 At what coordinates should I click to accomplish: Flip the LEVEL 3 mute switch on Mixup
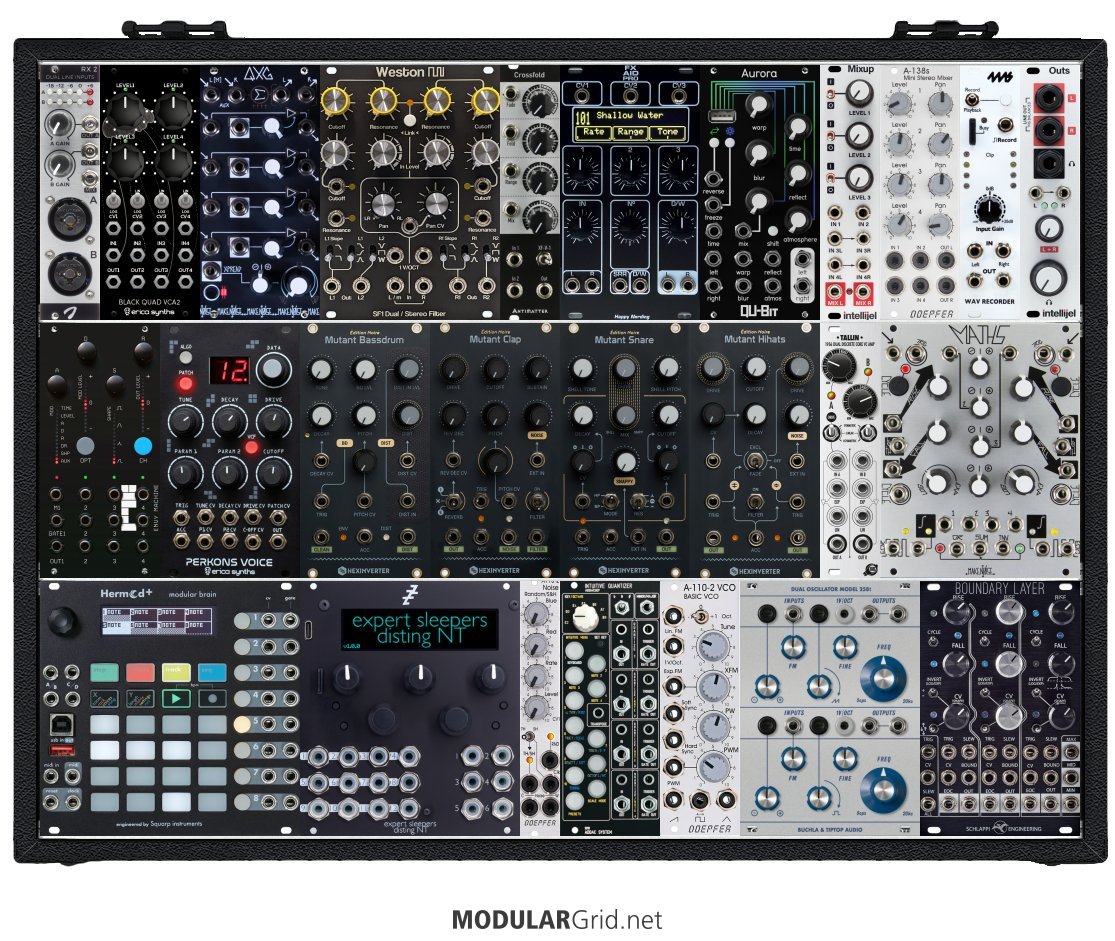click(831, 178)
